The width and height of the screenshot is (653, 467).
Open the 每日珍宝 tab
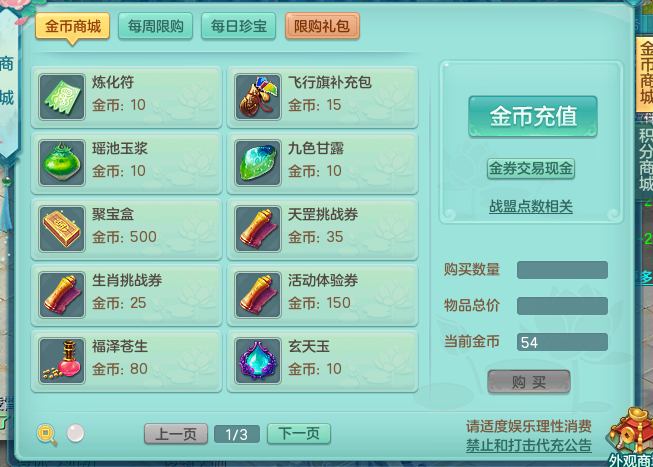(x=238, y=26)
